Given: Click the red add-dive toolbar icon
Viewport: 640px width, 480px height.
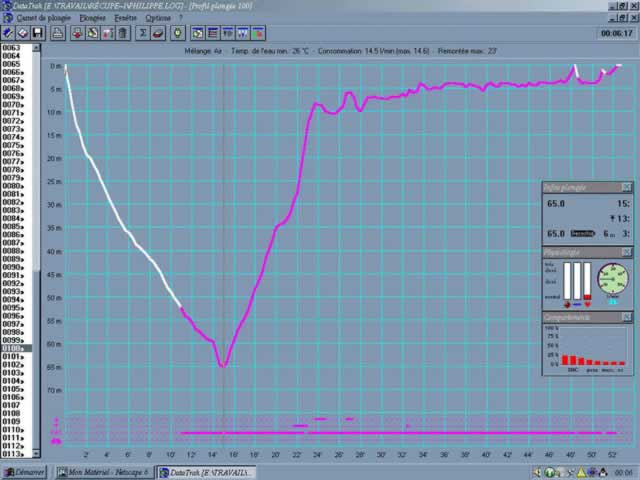Looking at the screenshot, I should coord(78,33).
